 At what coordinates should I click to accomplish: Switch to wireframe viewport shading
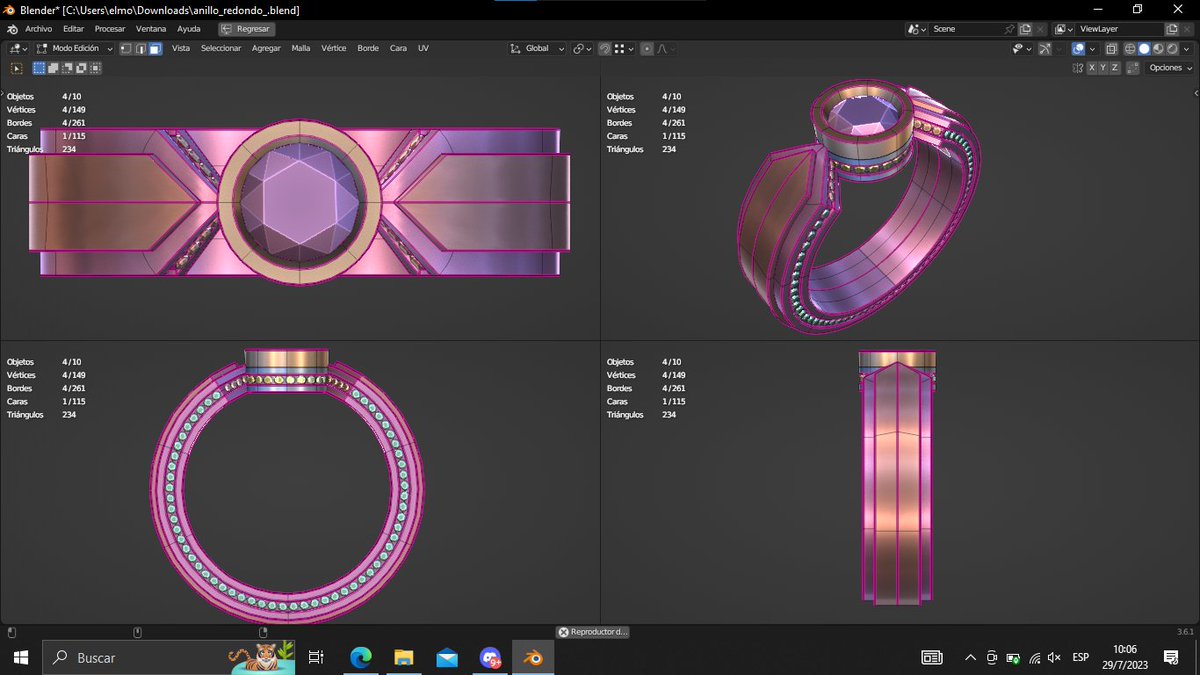[x=1129, y=49]
